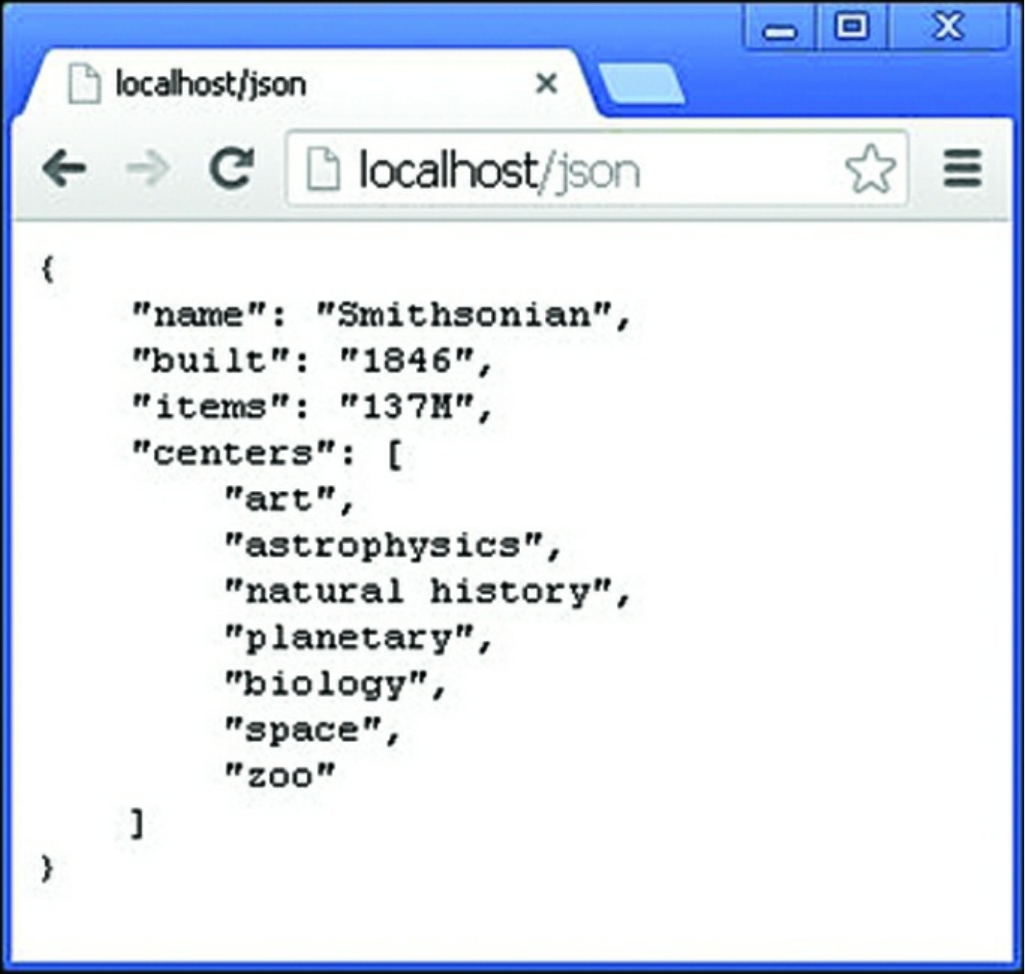
Task: Reload the localhost/json page
Action: [231, 168]
